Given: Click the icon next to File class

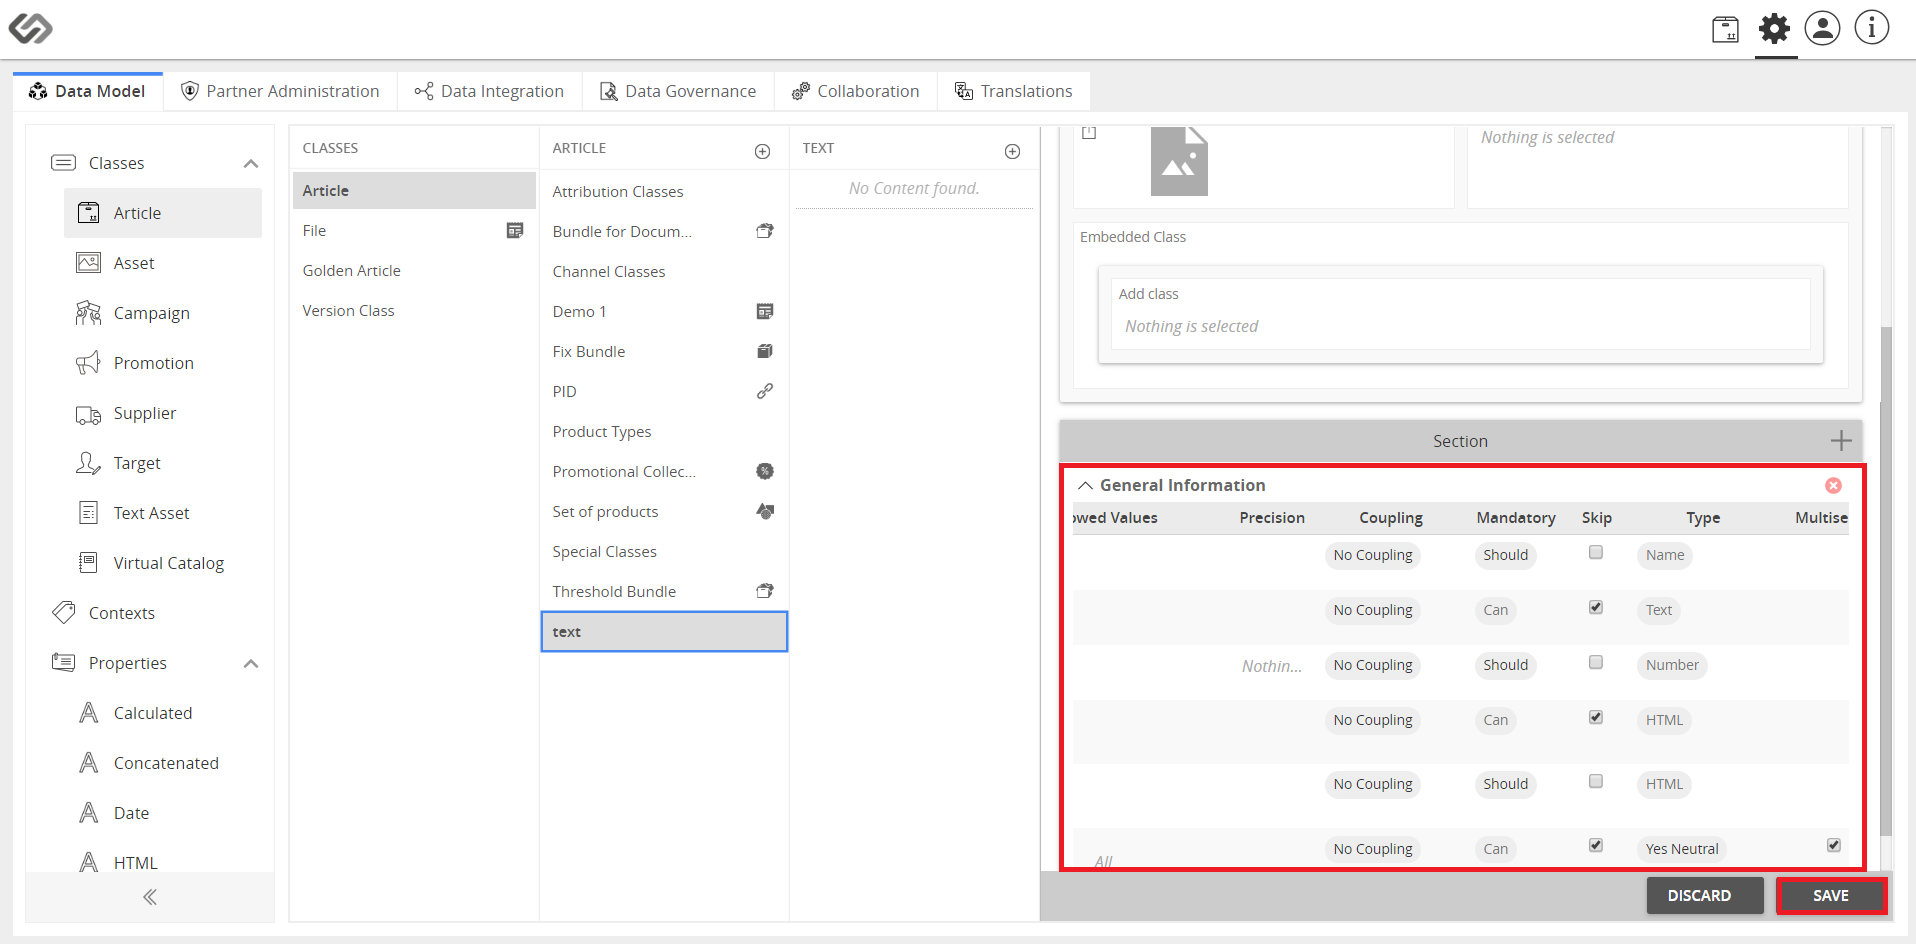Looking at the screenshot, I should coord(515,231).
